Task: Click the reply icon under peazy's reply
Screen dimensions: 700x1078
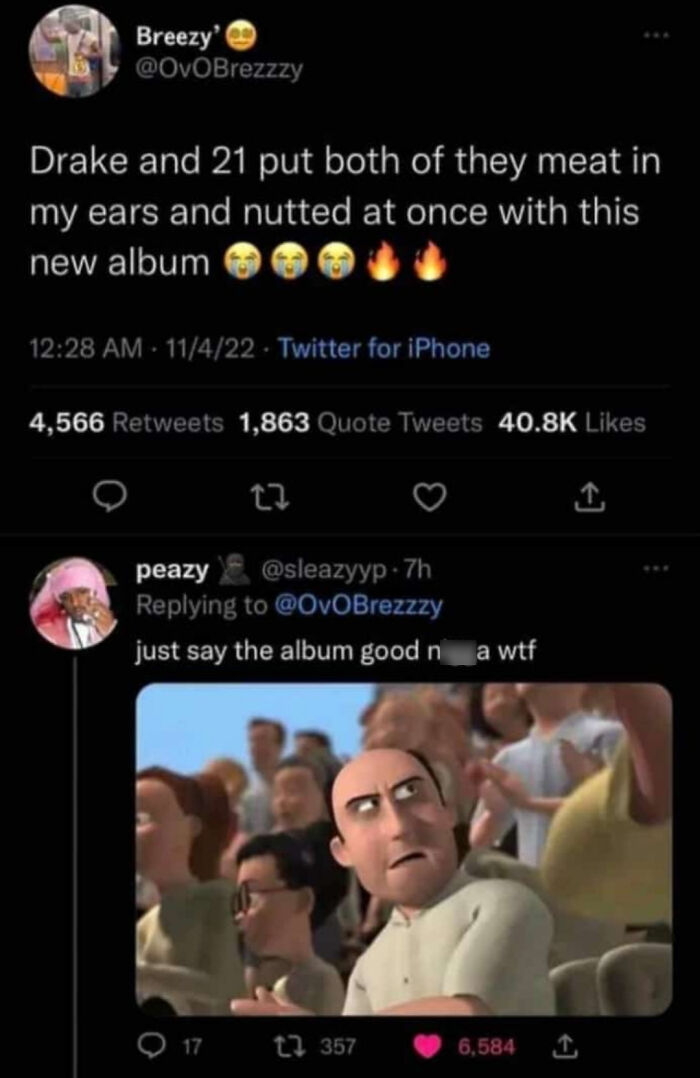Action: tap(152, 1044)
